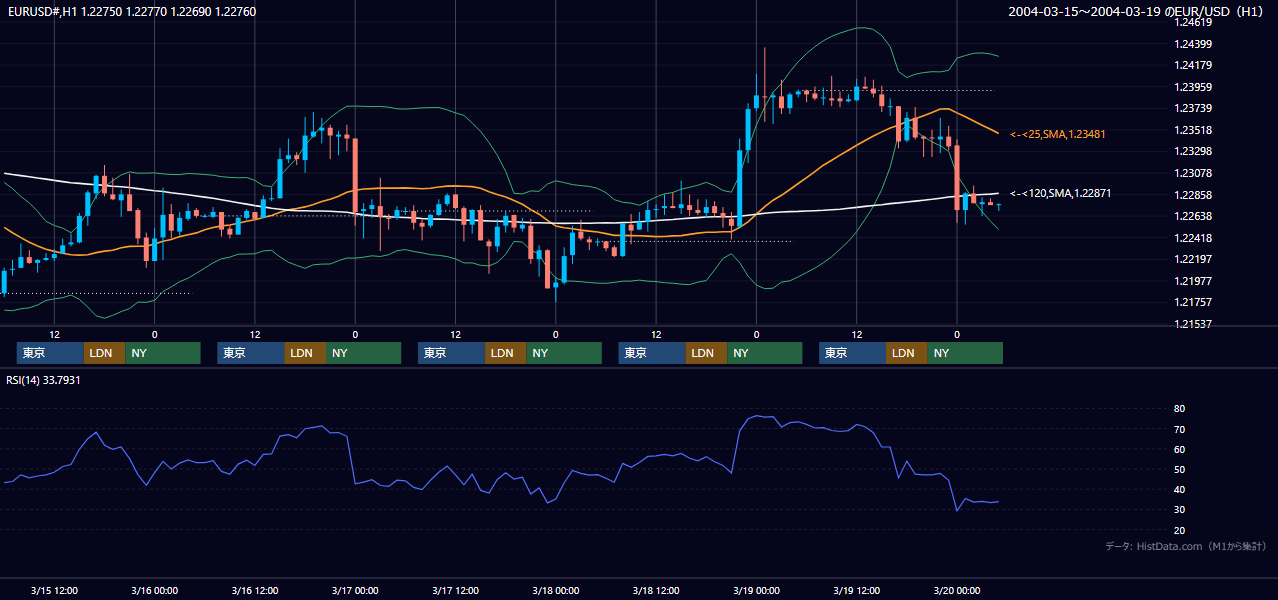The height and width of the screenshot is (600, 1278).
Task: Click the 3/15 12:00 date label
Action: coord(54,590)
